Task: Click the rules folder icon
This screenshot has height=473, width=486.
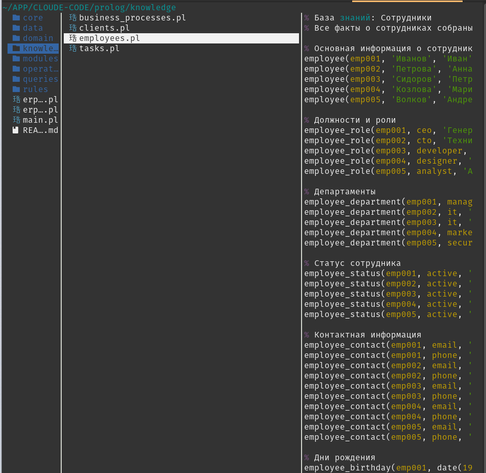Action: (16, 89)
